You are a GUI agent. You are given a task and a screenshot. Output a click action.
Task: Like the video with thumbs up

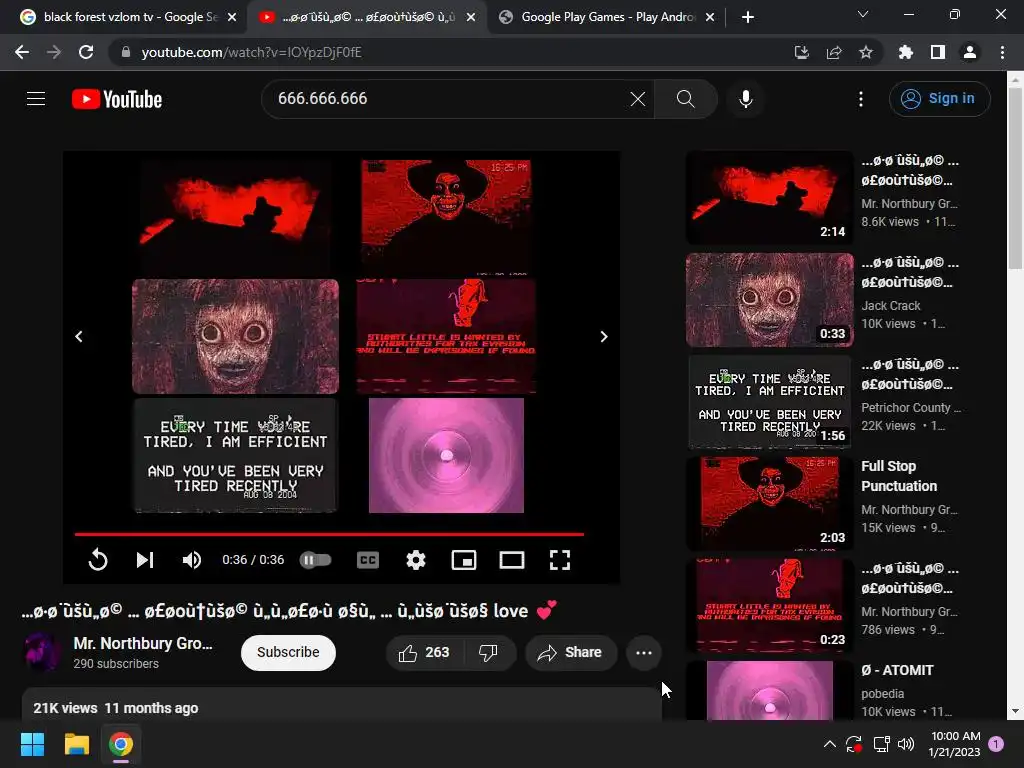pyautogui.click(x=424, y=652)
